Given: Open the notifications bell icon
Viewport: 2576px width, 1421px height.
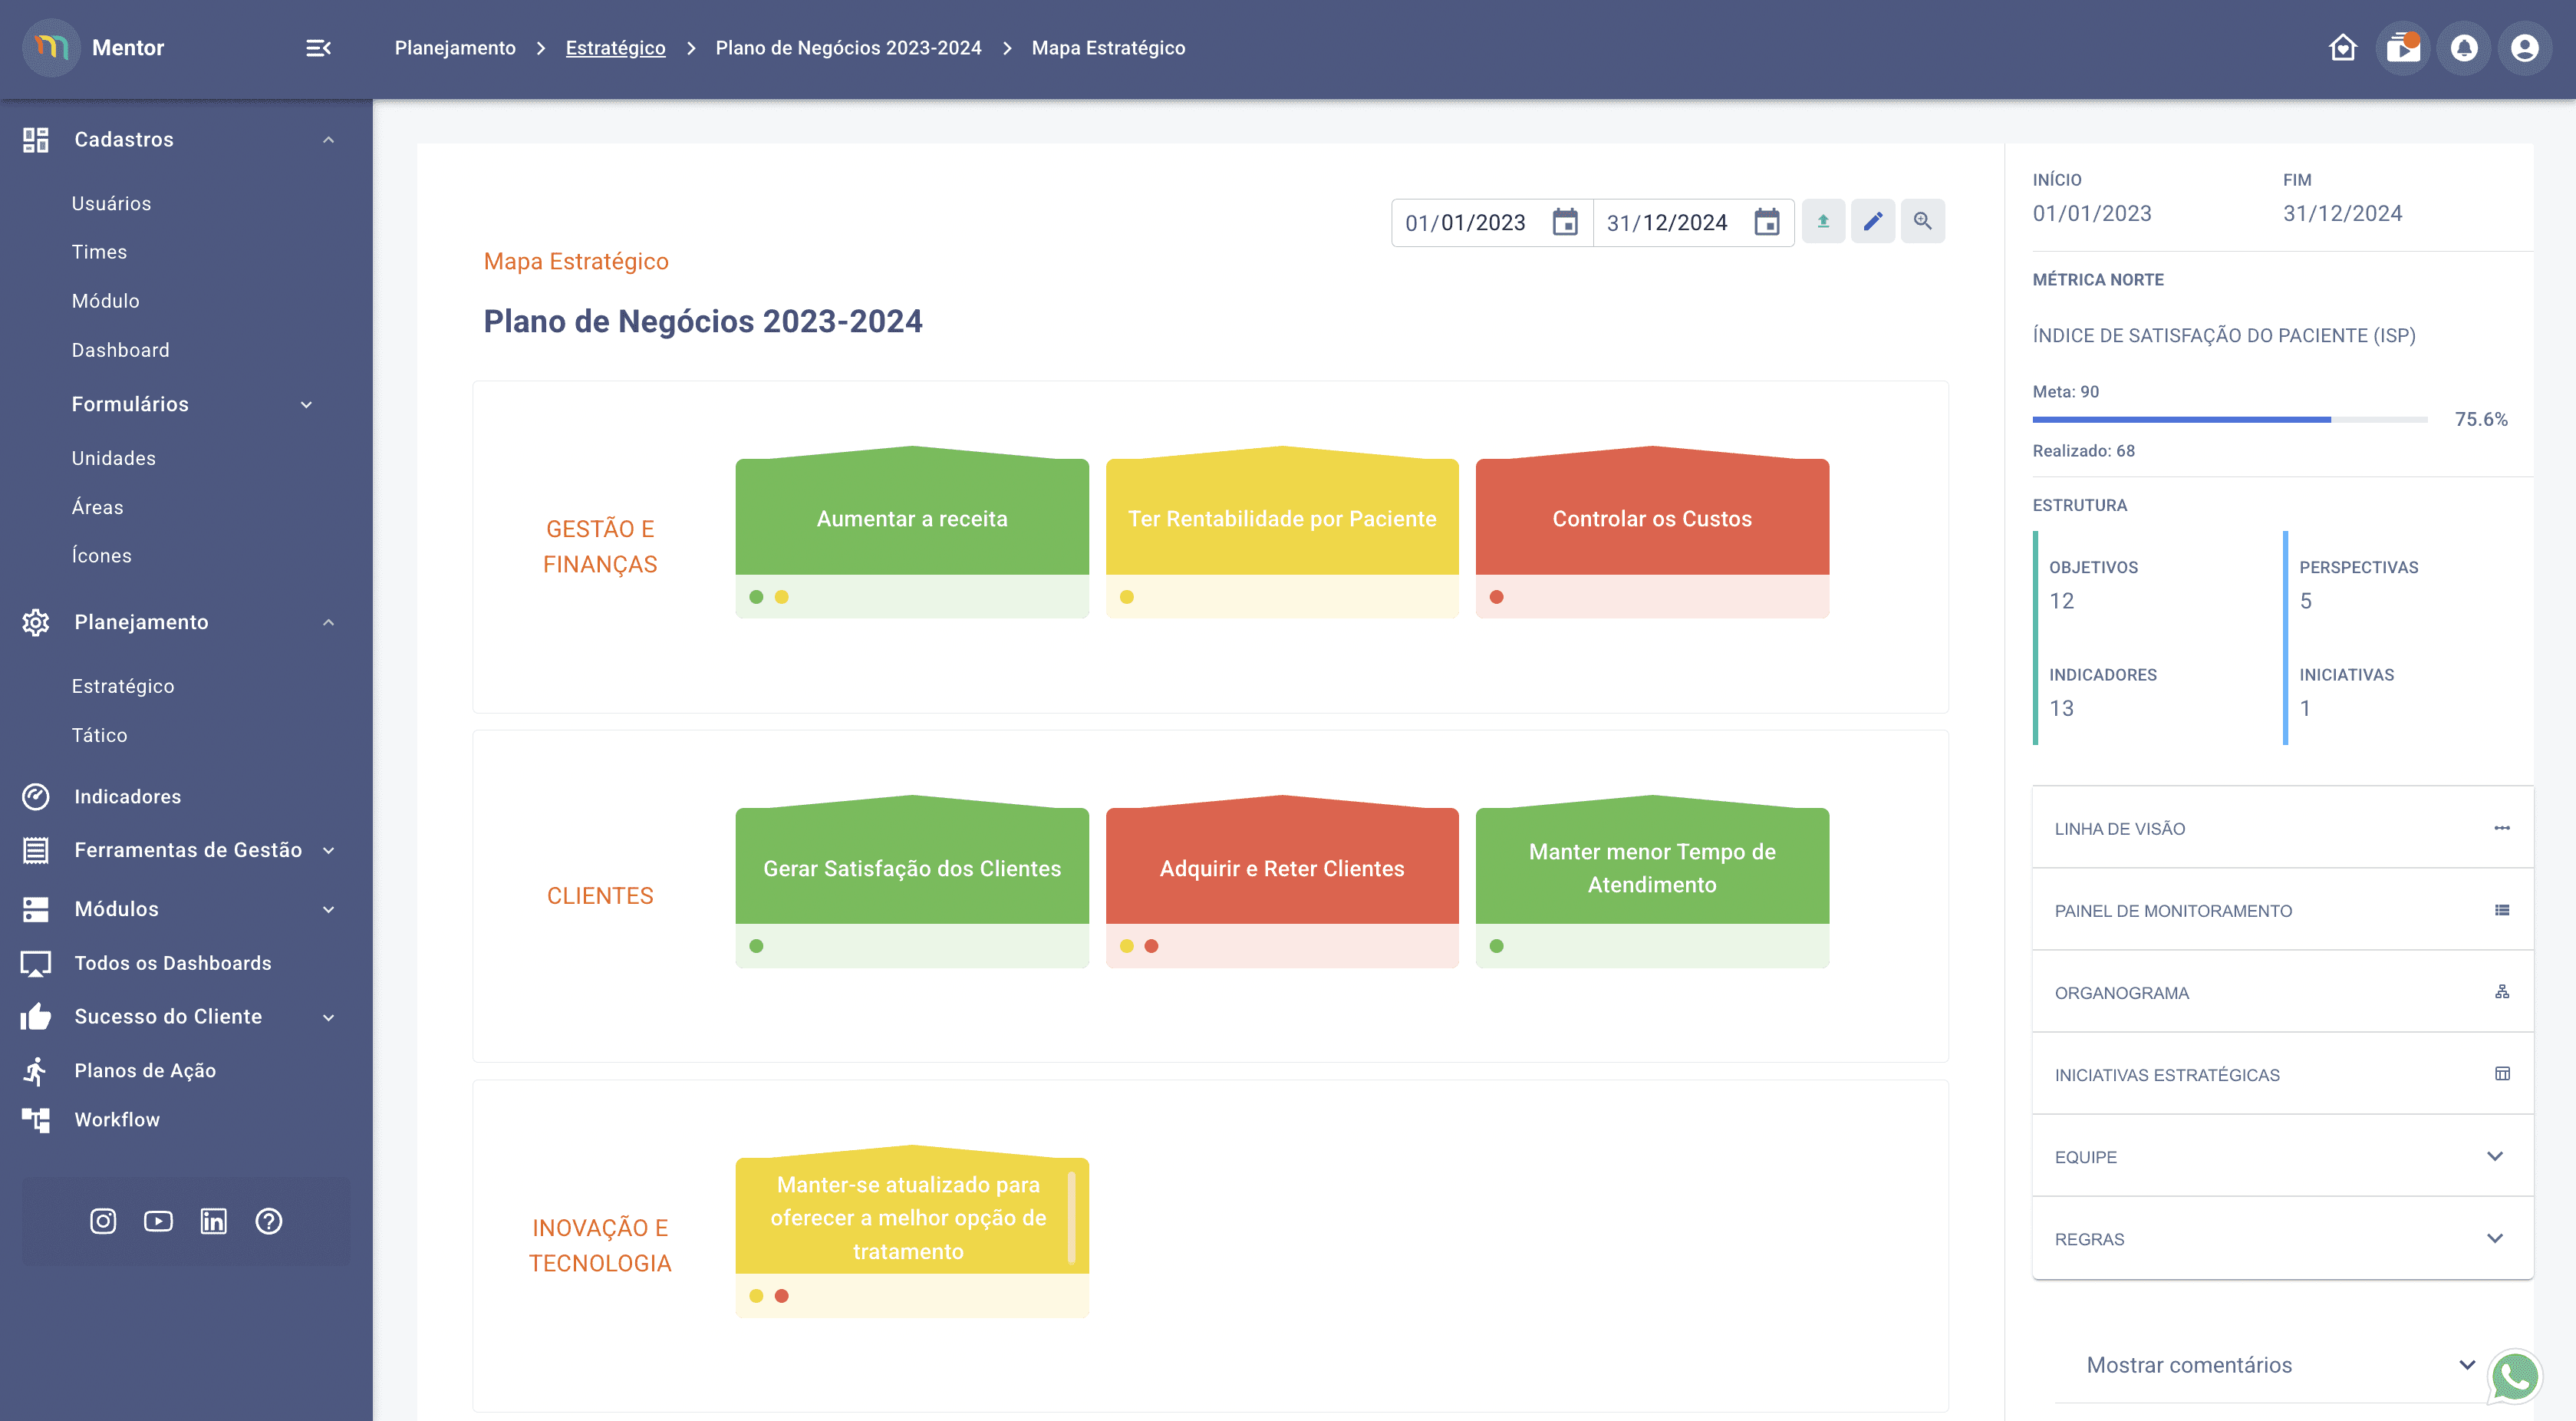Looking at the screenshot, I should [2464, 48].
